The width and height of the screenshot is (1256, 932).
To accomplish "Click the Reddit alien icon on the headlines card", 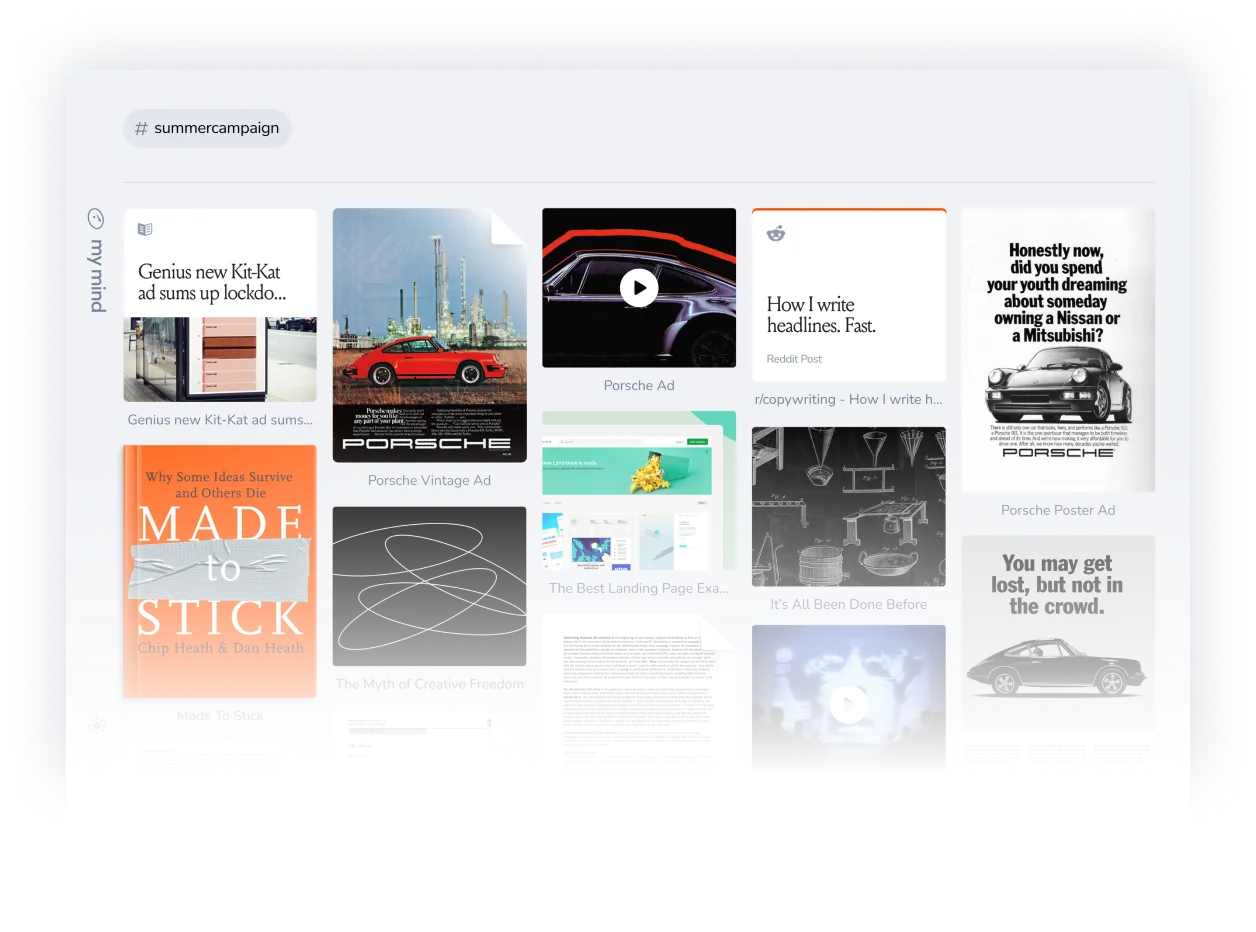I will pyautogui.click(x=775, y=234).
